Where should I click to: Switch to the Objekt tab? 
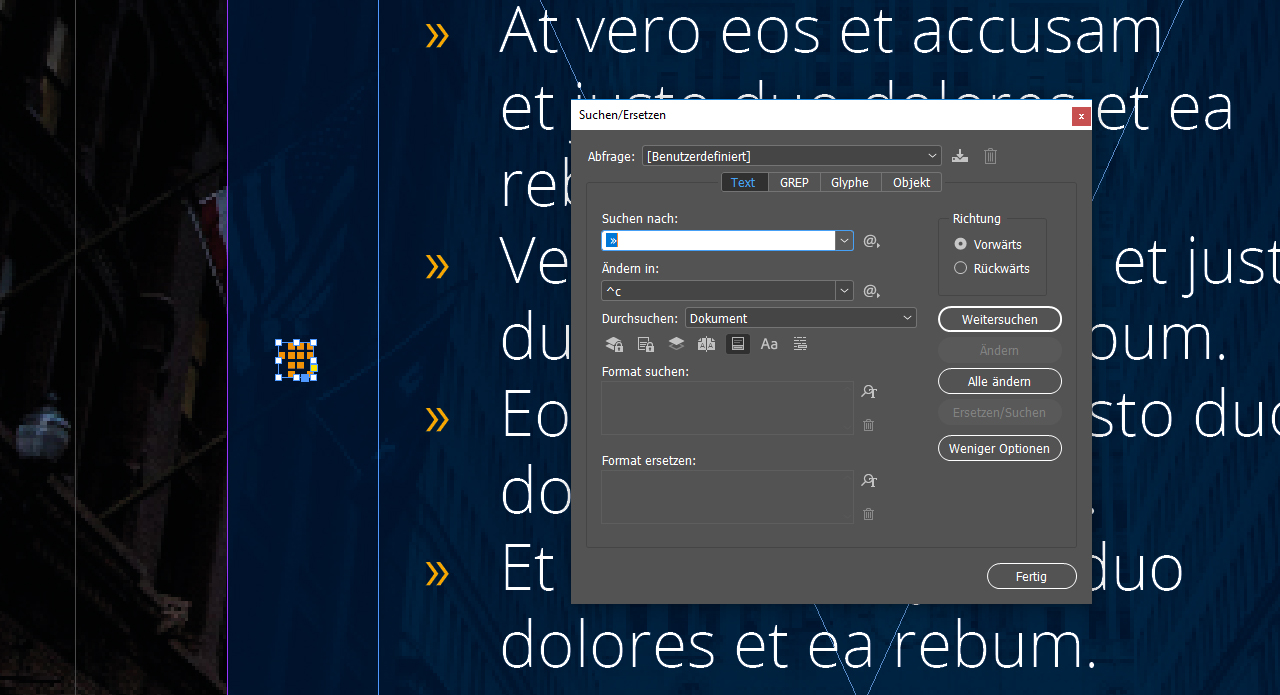coord(911,182)
